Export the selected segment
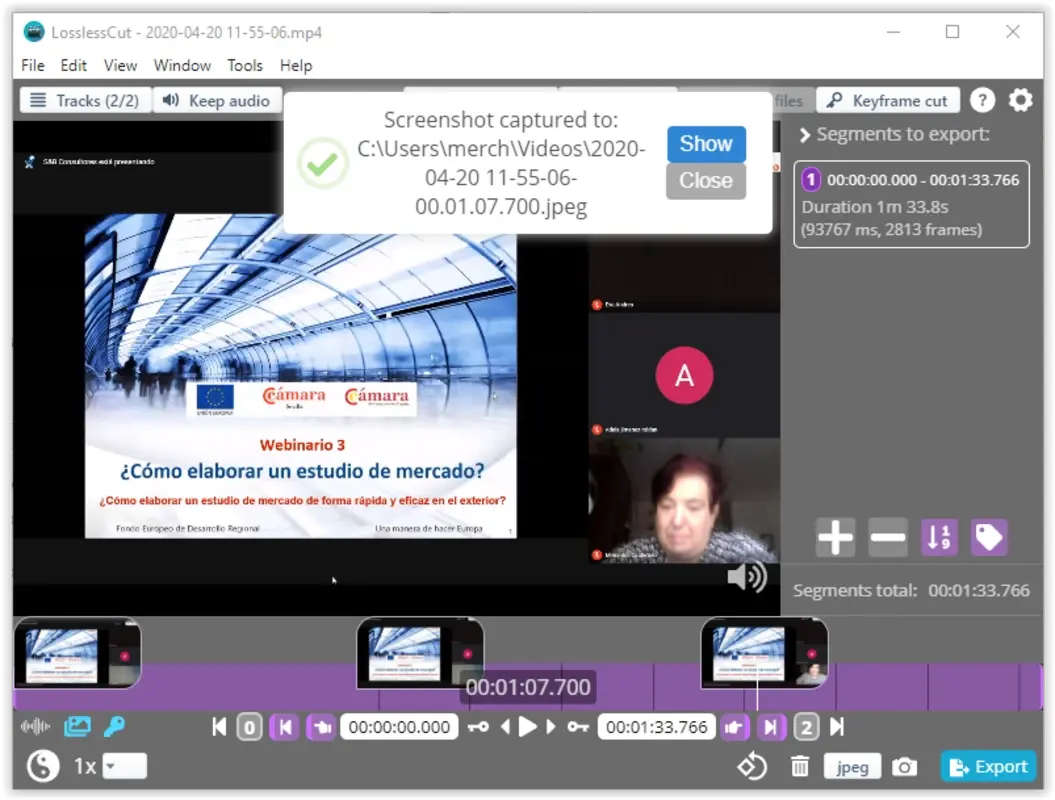The height and width of the screenshot is (800, 1055). point(988,766)
